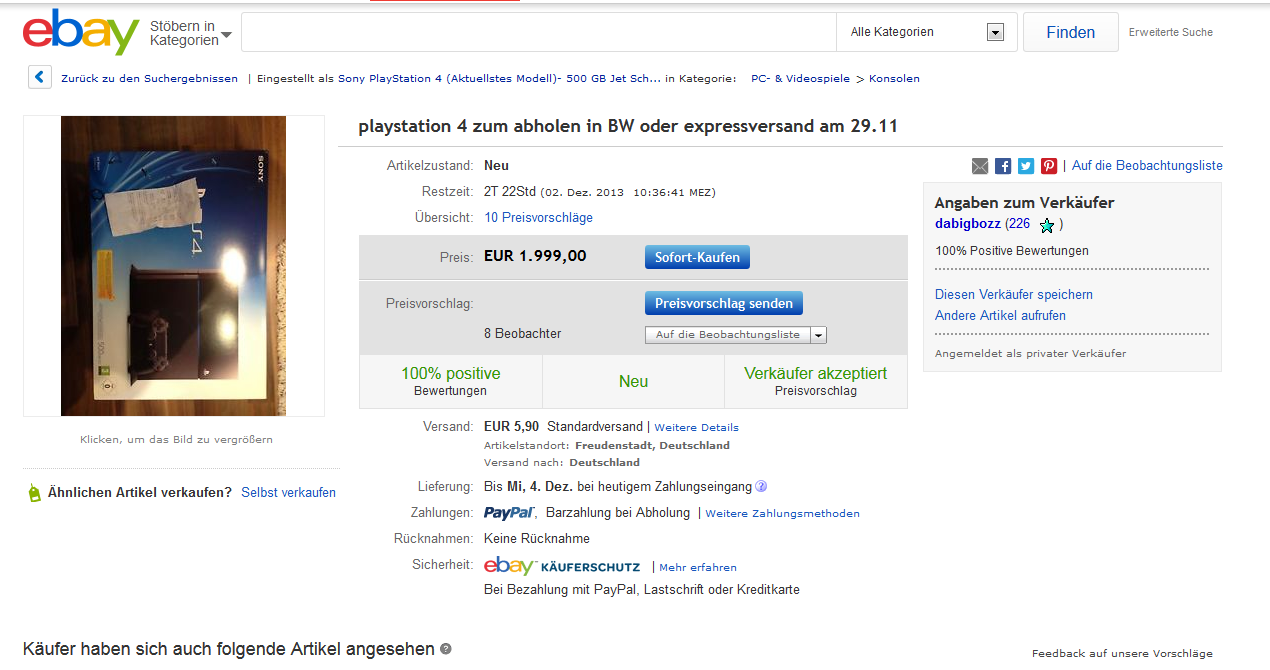Click seller's feedback star icon
1270x670 pixels.
coord(1047,225)
